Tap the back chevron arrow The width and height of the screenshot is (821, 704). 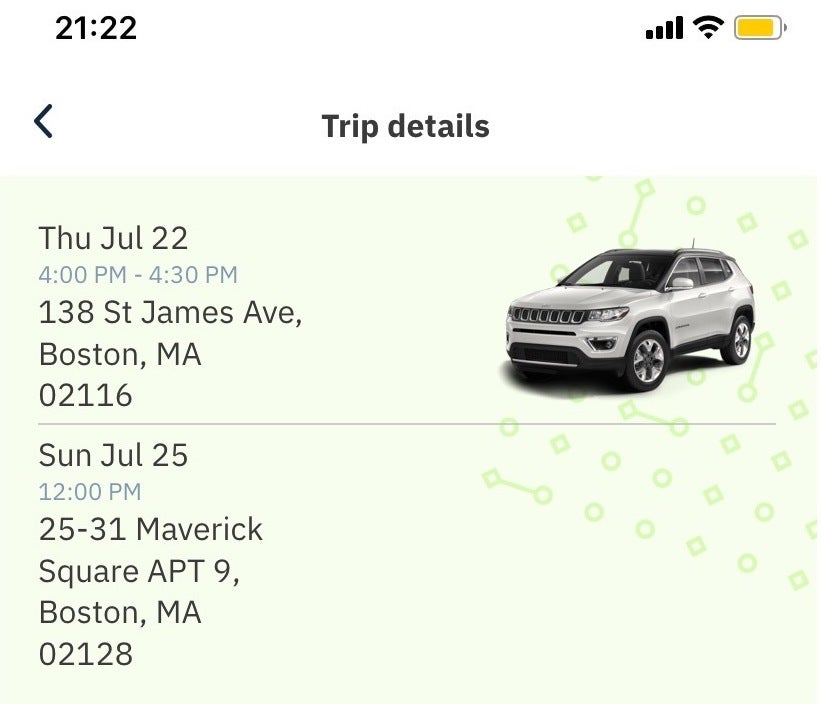tap(42, 120)
